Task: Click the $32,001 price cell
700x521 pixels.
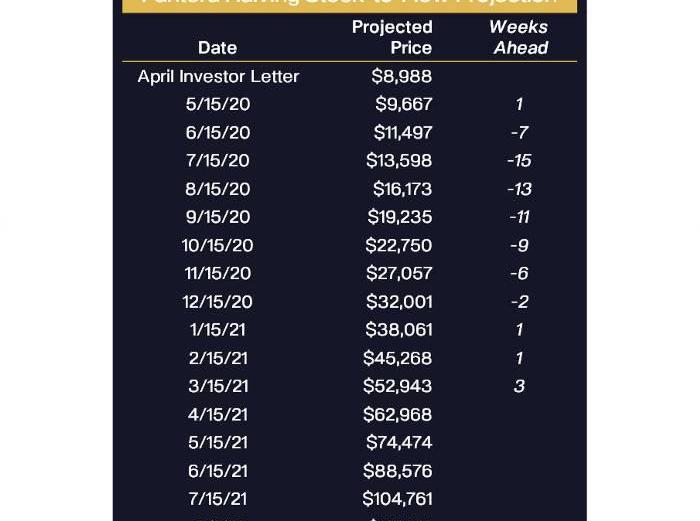Action: point(399,302)
